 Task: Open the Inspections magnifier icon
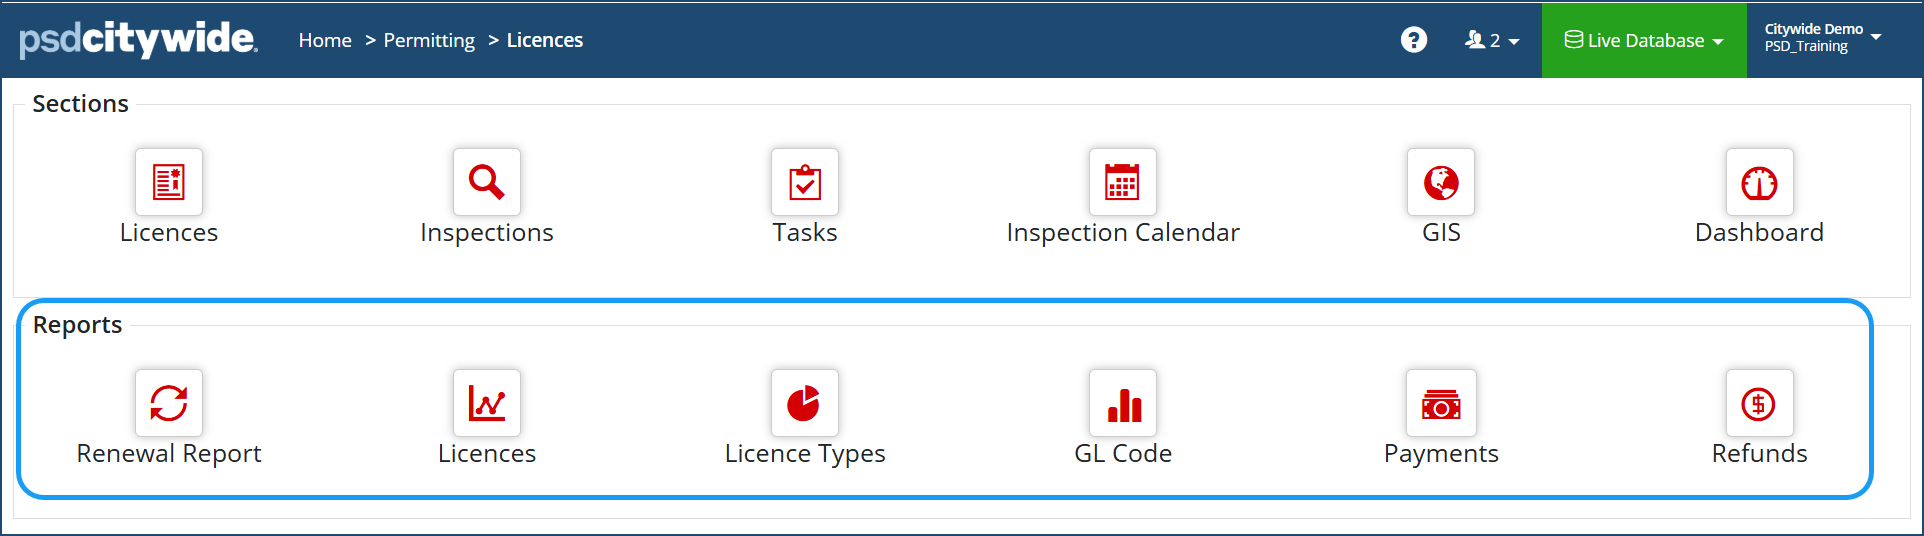(487, 182)
